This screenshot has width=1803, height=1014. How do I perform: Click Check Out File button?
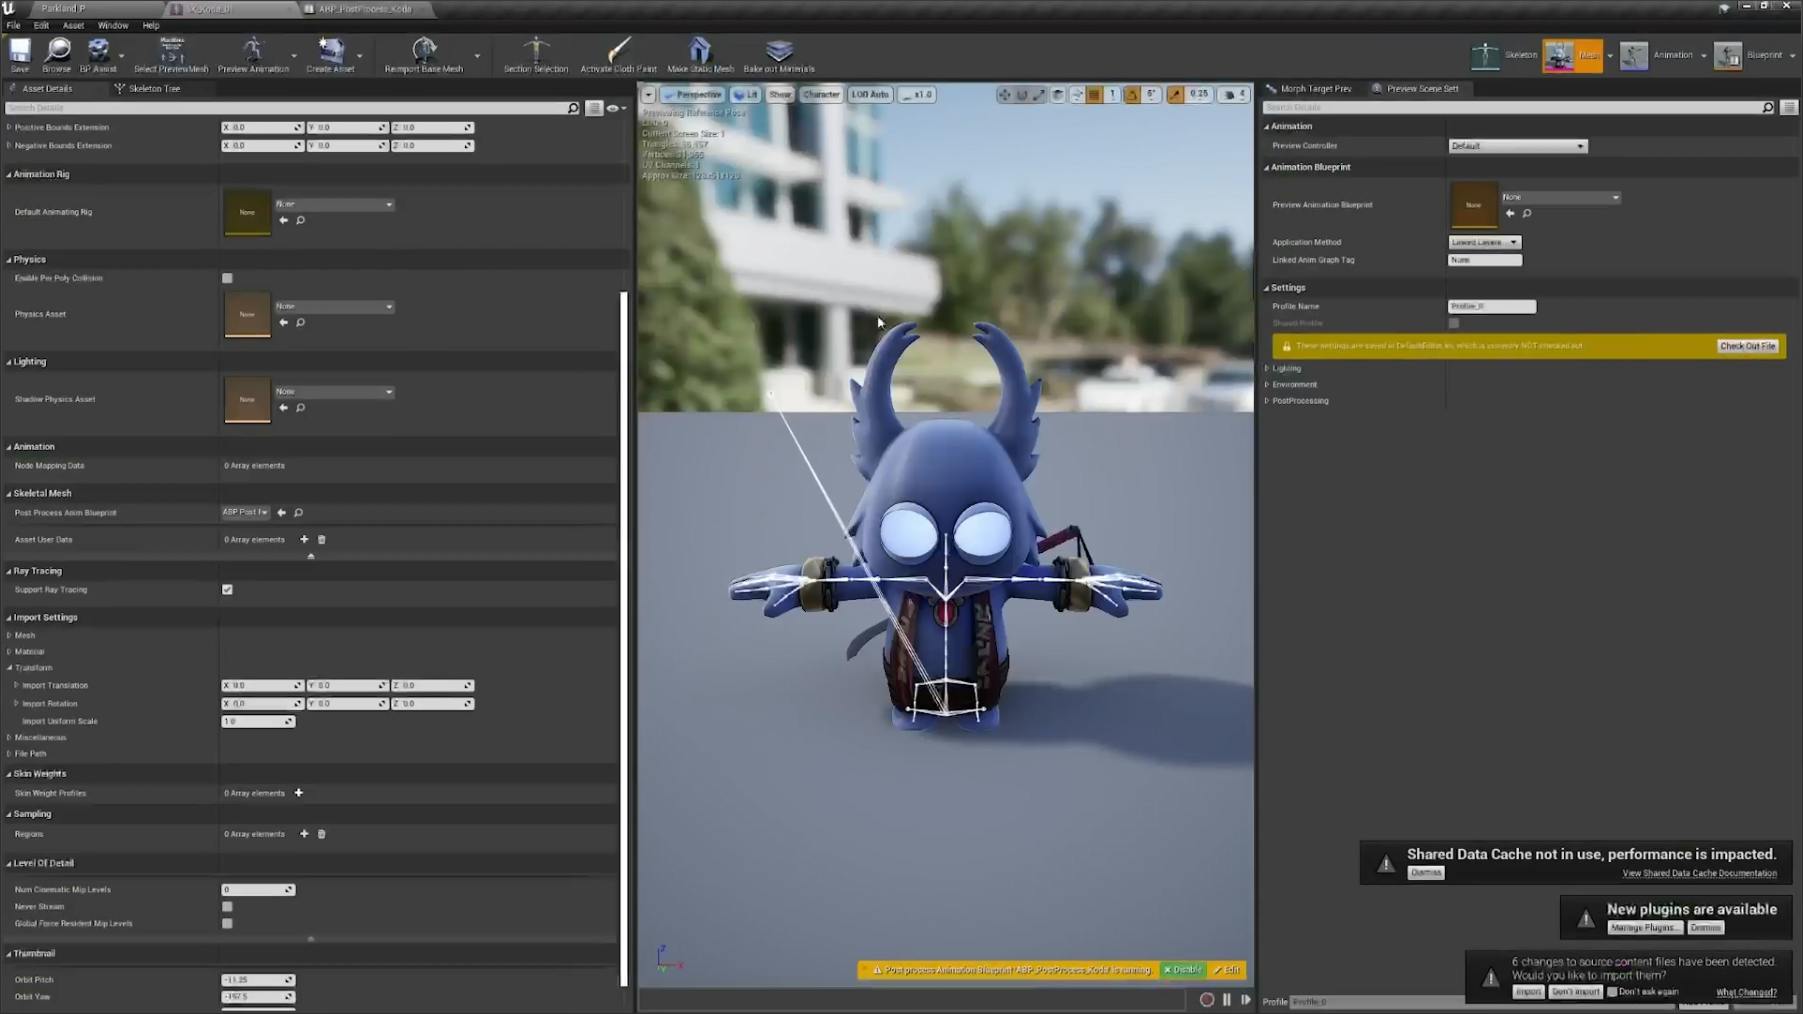pyautogui.click(x=1747, y=346)
